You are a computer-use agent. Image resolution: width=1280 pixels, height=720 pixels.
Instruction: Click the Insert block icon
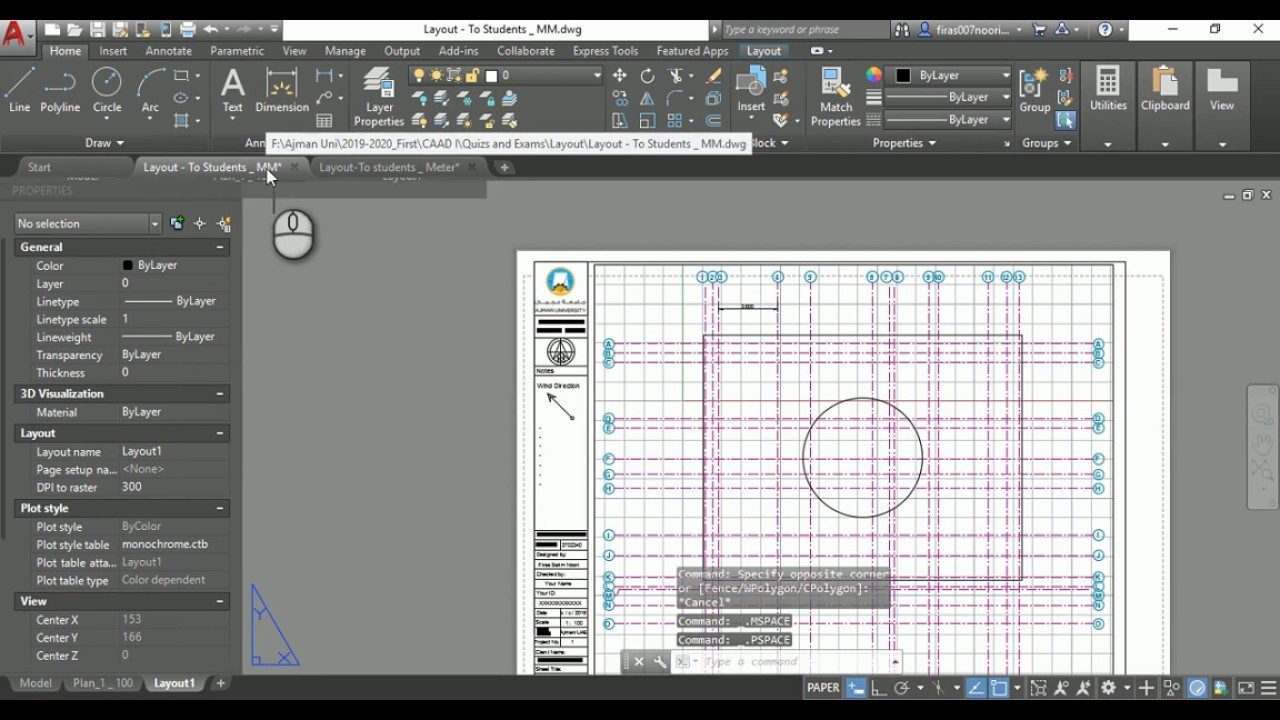pos(751,90)
